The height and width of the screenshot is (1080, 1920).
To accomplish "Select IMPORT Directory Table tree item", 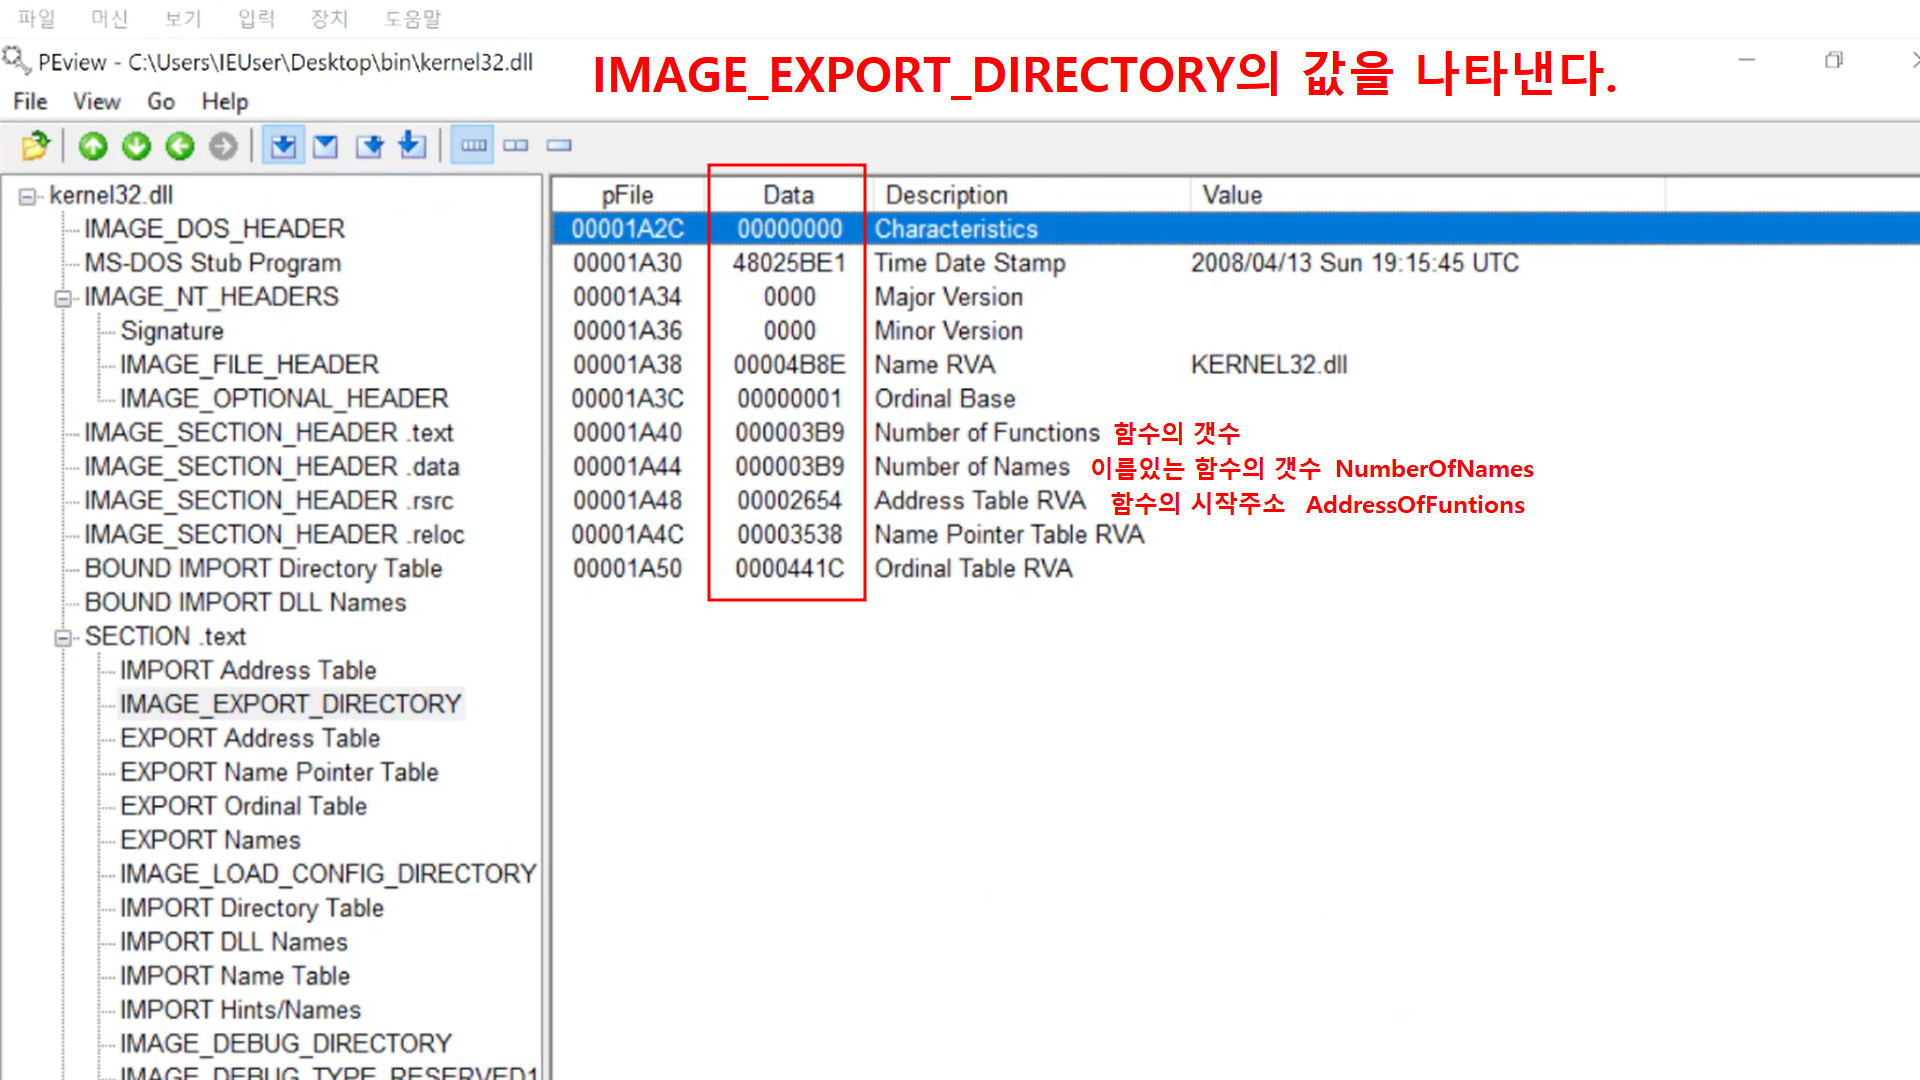I will click(x=252, y=909).
